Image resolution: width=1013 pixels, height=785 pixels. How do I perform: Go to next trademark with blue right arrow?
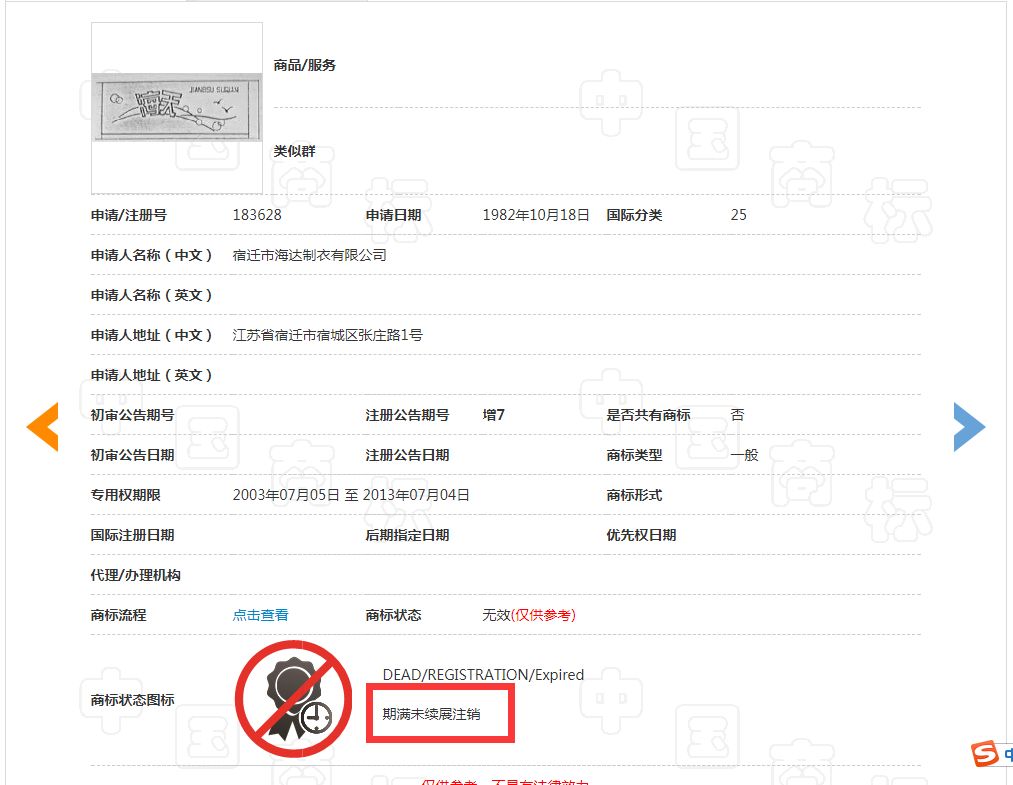969,426
